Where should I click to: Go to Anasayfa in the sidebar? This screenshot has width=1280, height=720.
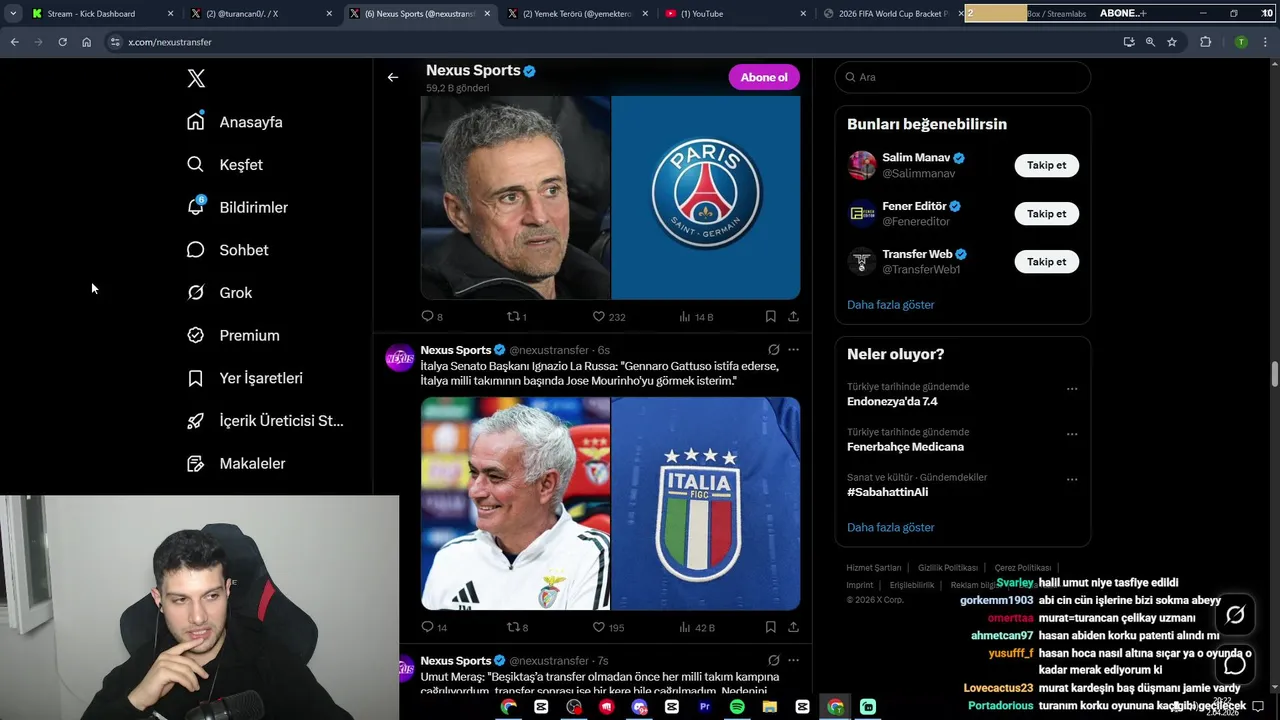[235, 122]
